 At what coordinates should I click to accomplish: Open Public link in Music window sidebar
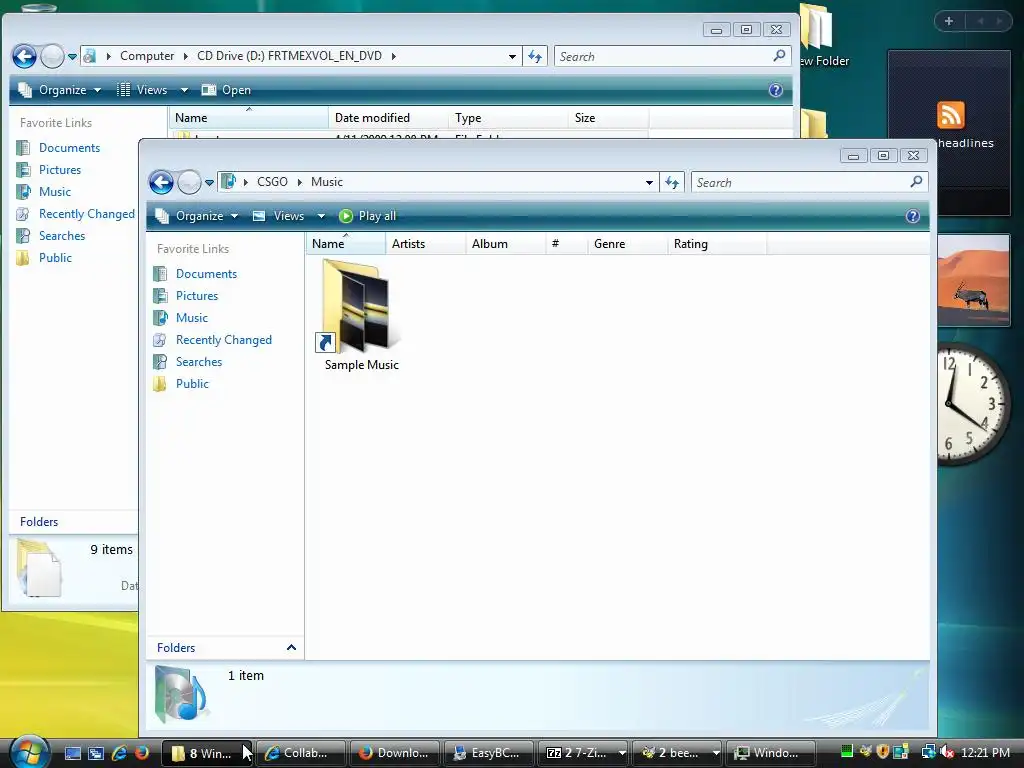[192, 384]
